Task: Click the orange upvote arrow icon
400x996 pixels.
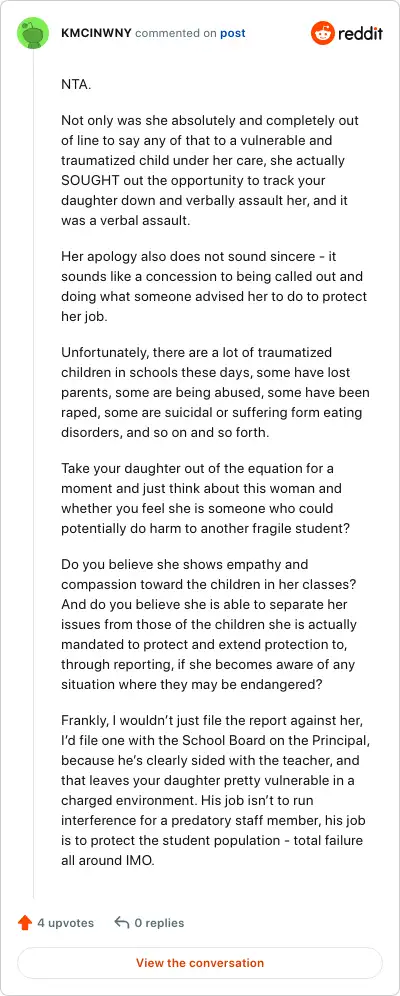Action: [x=25, y=922]
